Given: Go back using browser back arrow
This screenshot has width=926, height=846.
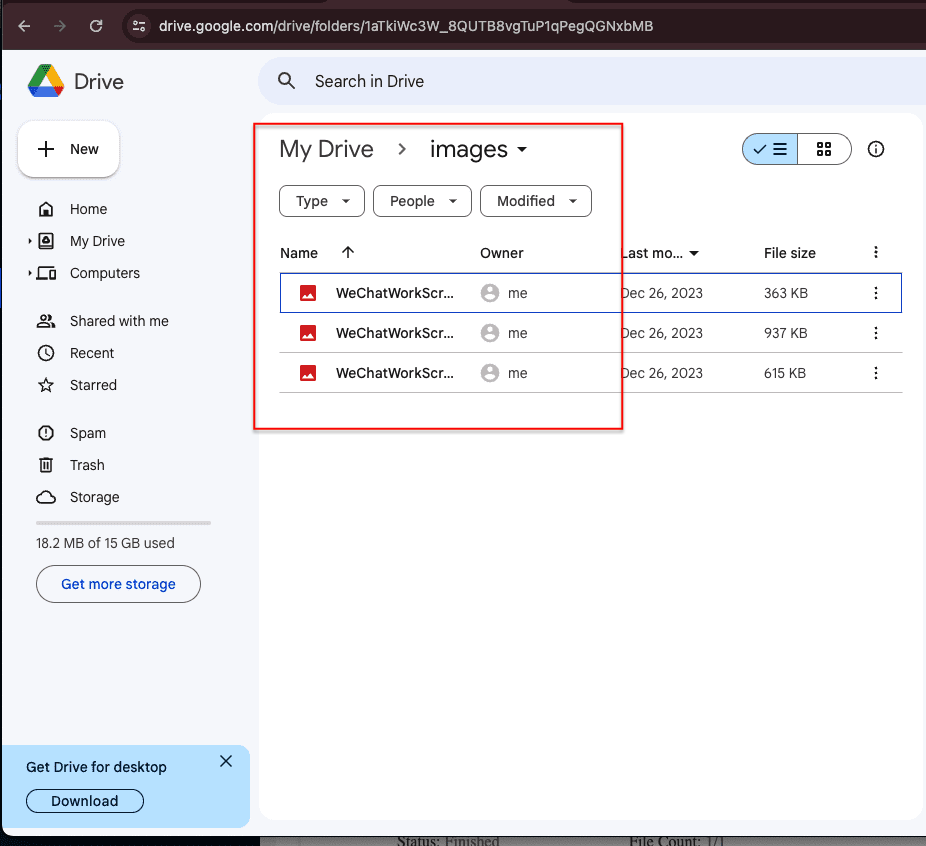Looking at the screenshot, I should point(24,26).
